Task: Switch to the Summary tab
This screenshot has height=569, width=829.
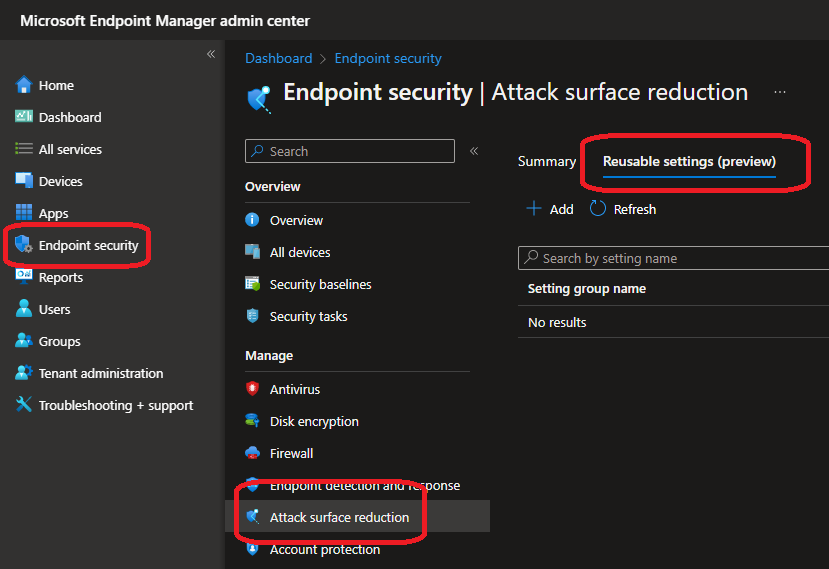Action: click(547, 161)
